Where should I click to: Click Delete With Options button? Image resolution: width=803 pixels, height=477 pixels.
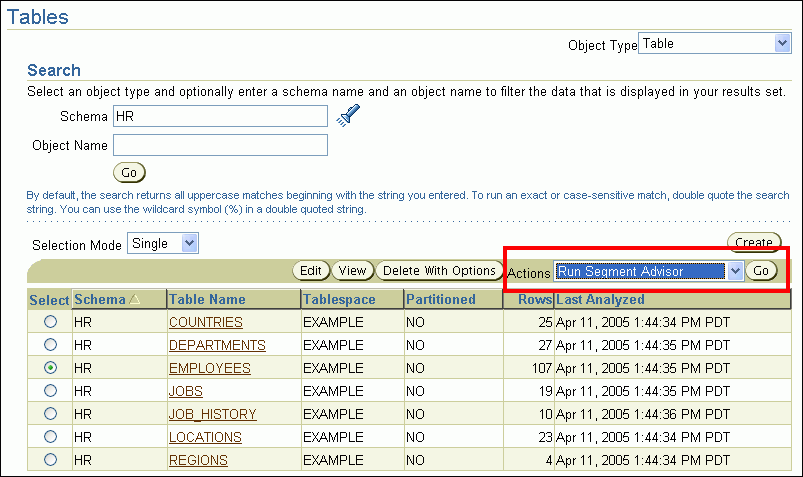click(x=439, y=270)
